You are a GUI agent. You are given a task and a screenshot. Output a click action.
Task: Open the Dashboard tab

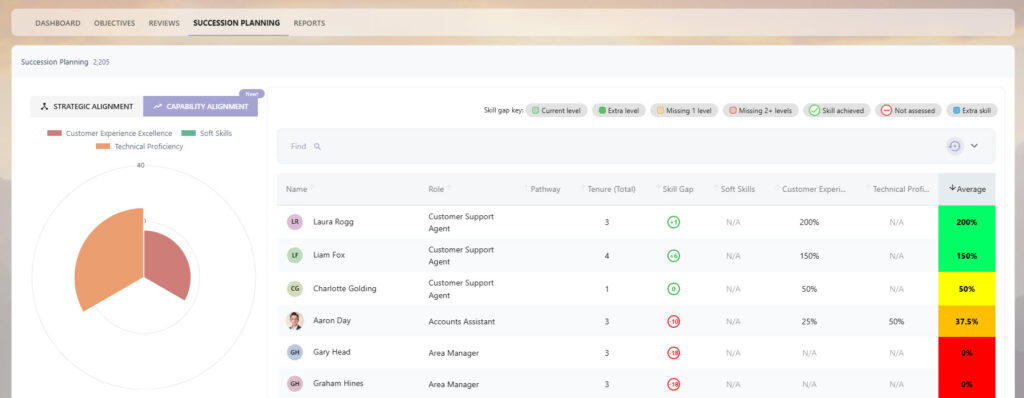pyautogui.click(x=57, y=23)
